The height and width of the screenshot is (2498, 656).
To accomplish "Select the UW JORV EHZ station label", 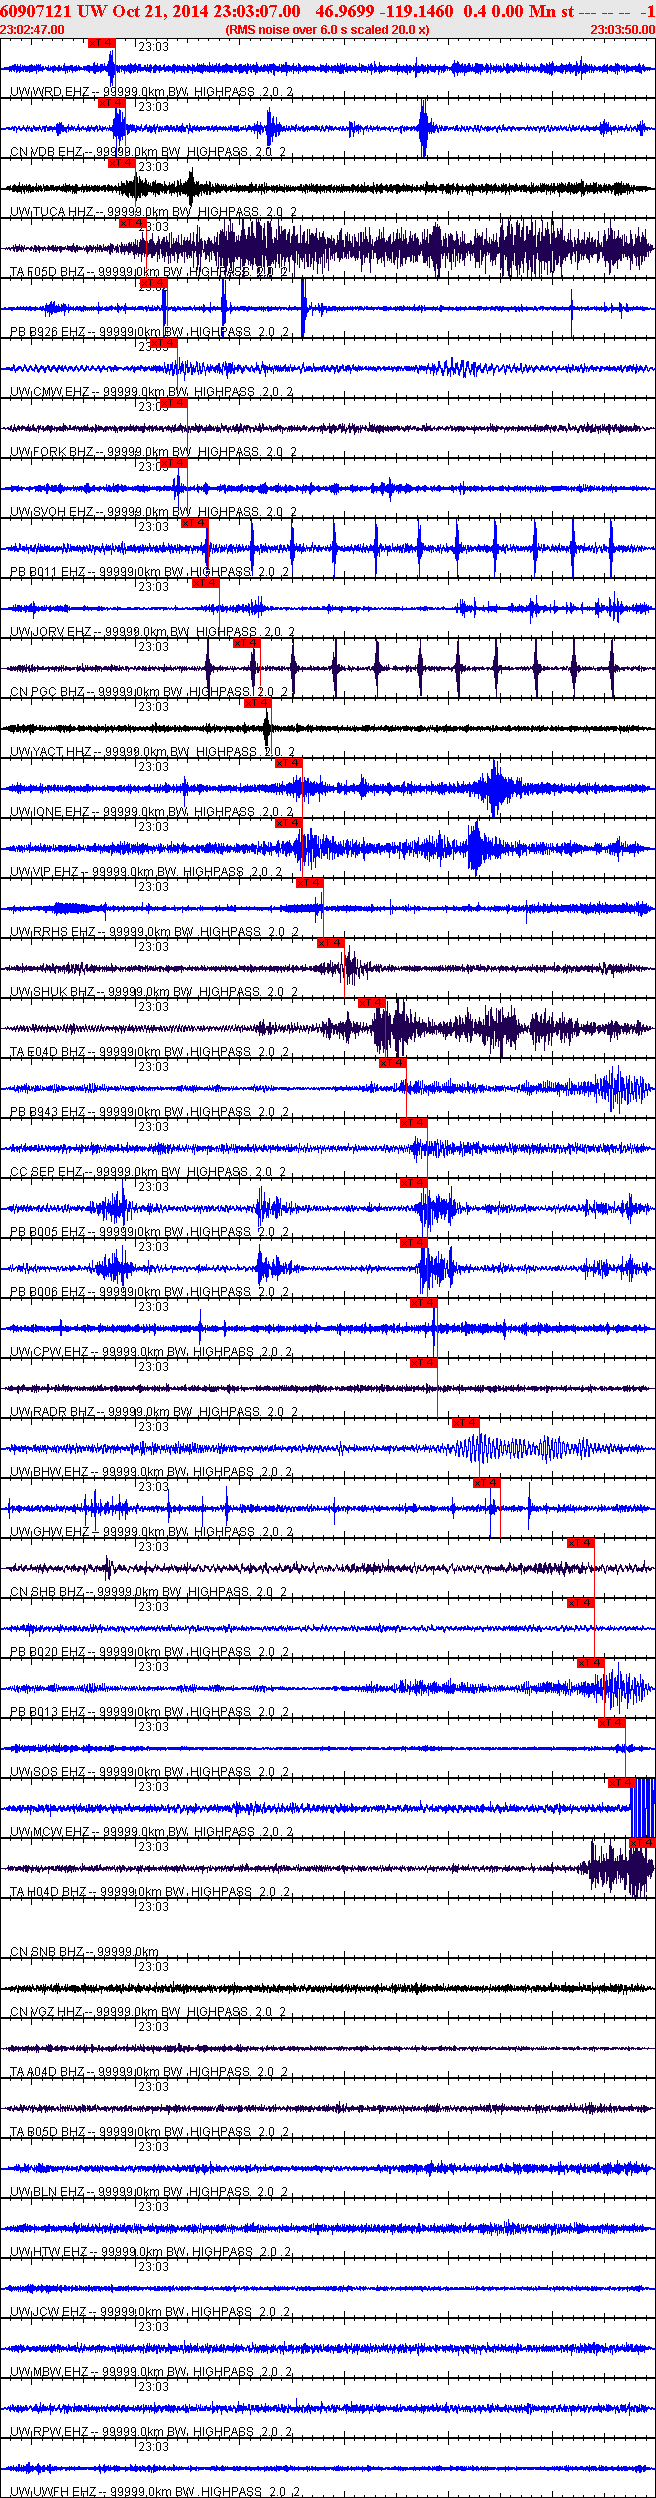I will tap(152, 632).
